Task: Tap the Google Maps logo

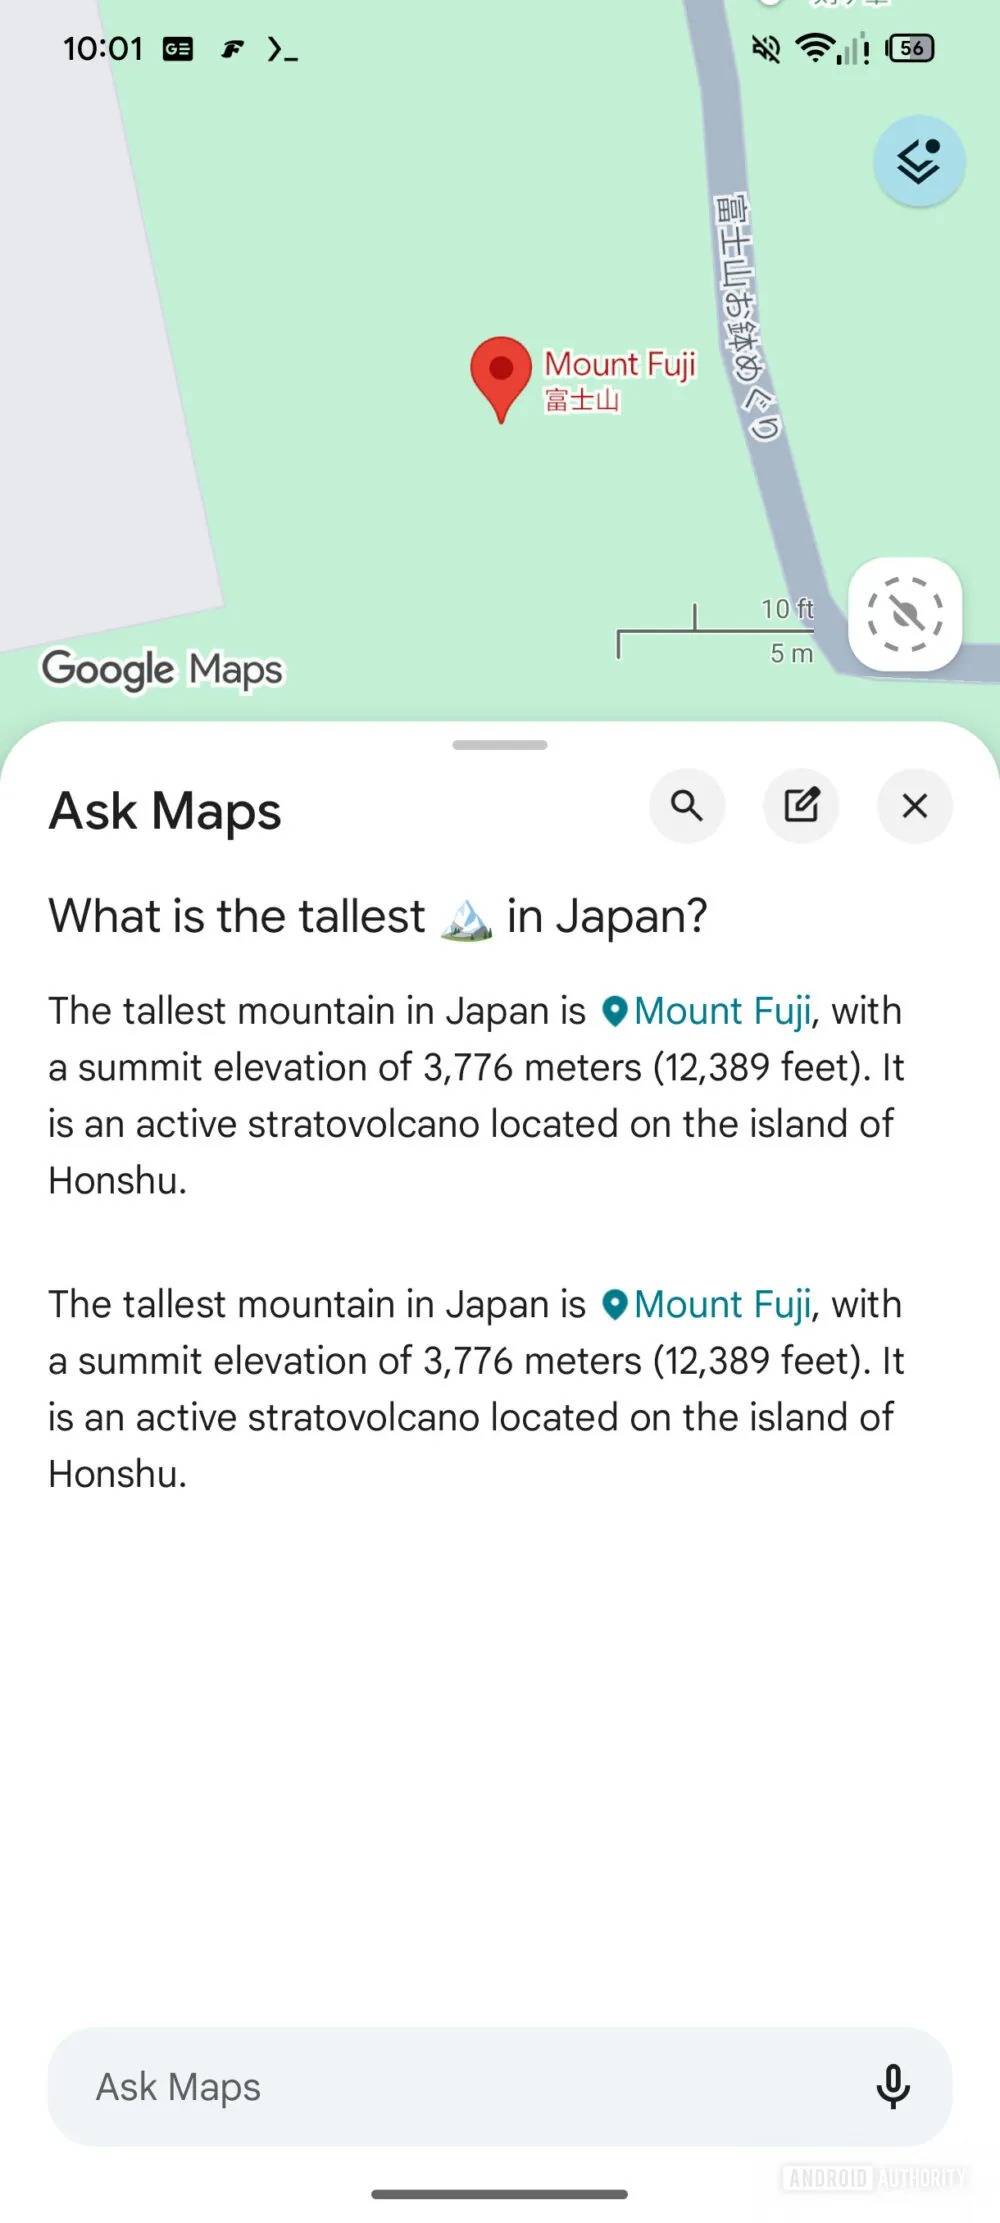Action: click(x=162, y=669)
